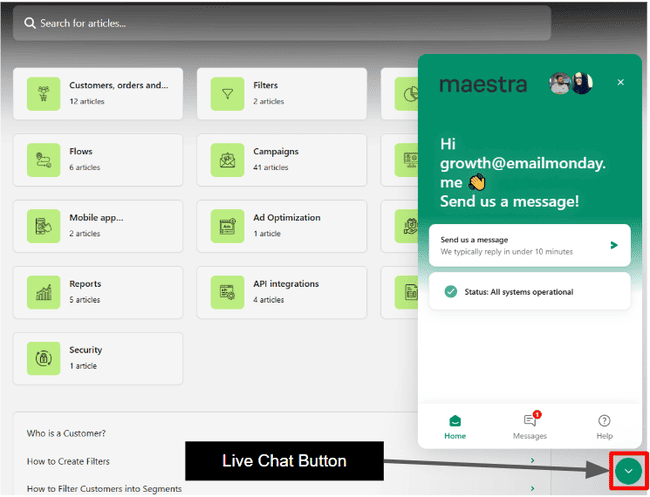Open the API integrations category title

pos(286,284)
